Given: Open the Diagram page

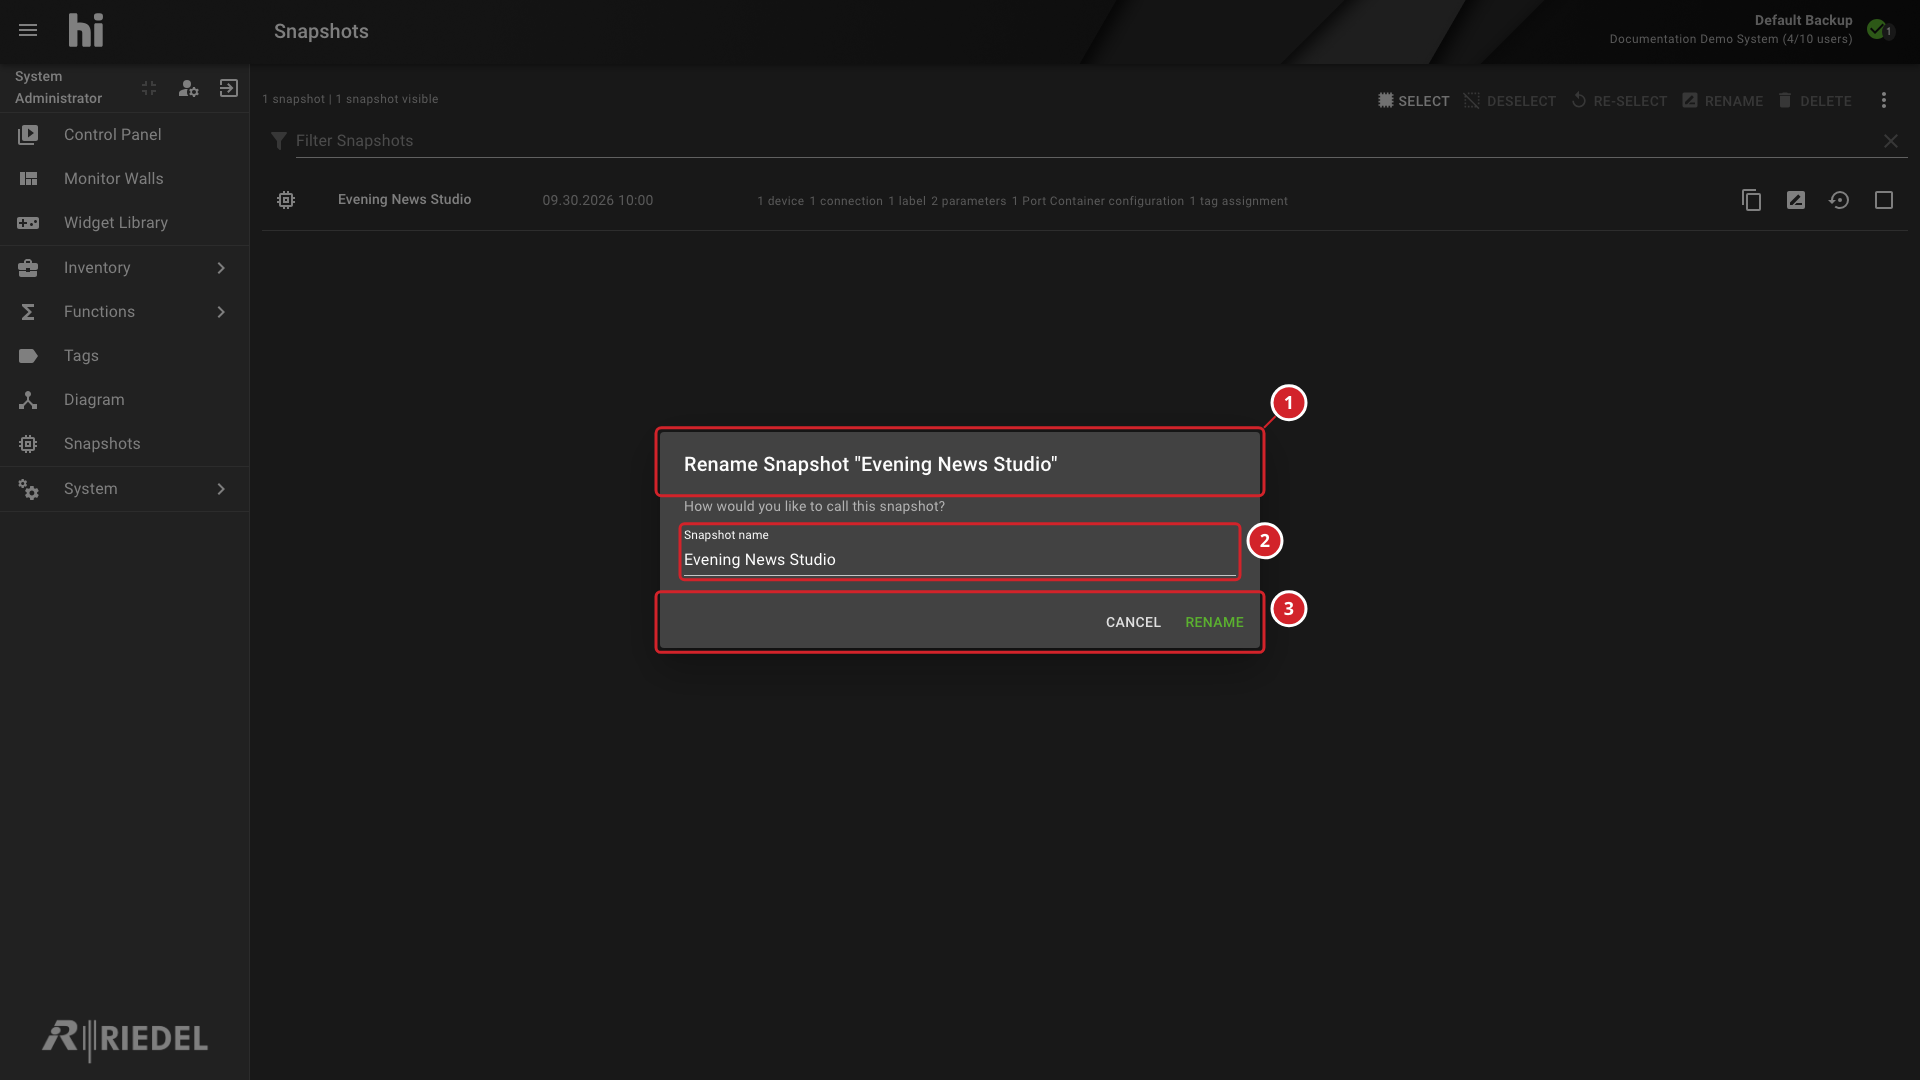Looking at the screenshot, I should click(125, 399).
